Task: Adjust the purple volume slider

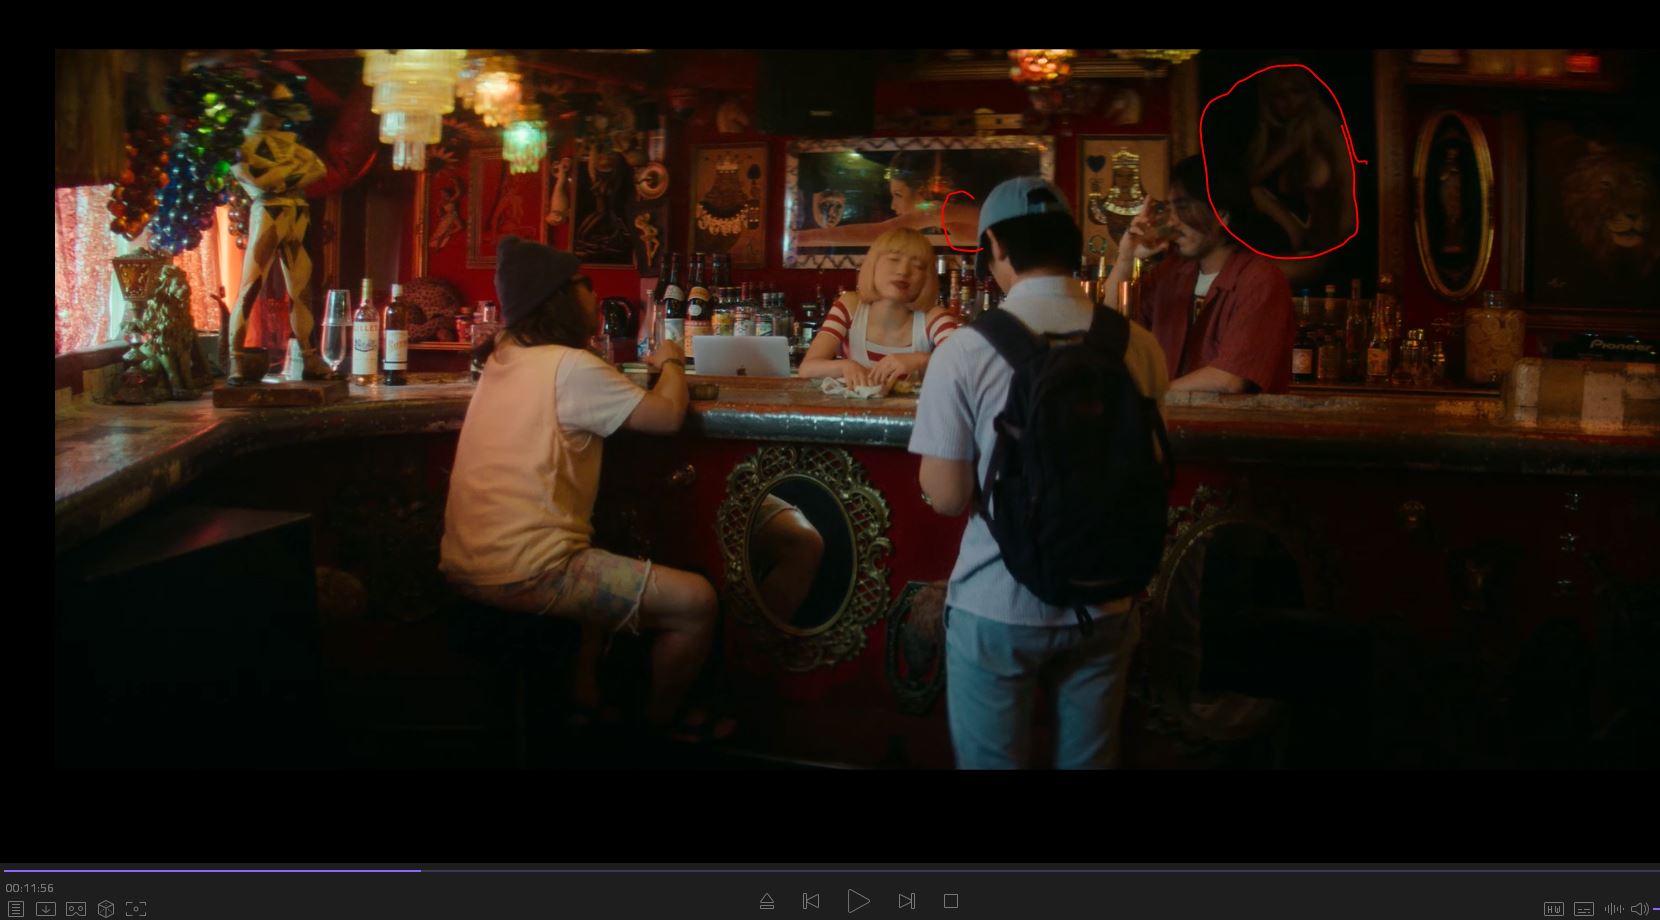Action: point(1655,909)
